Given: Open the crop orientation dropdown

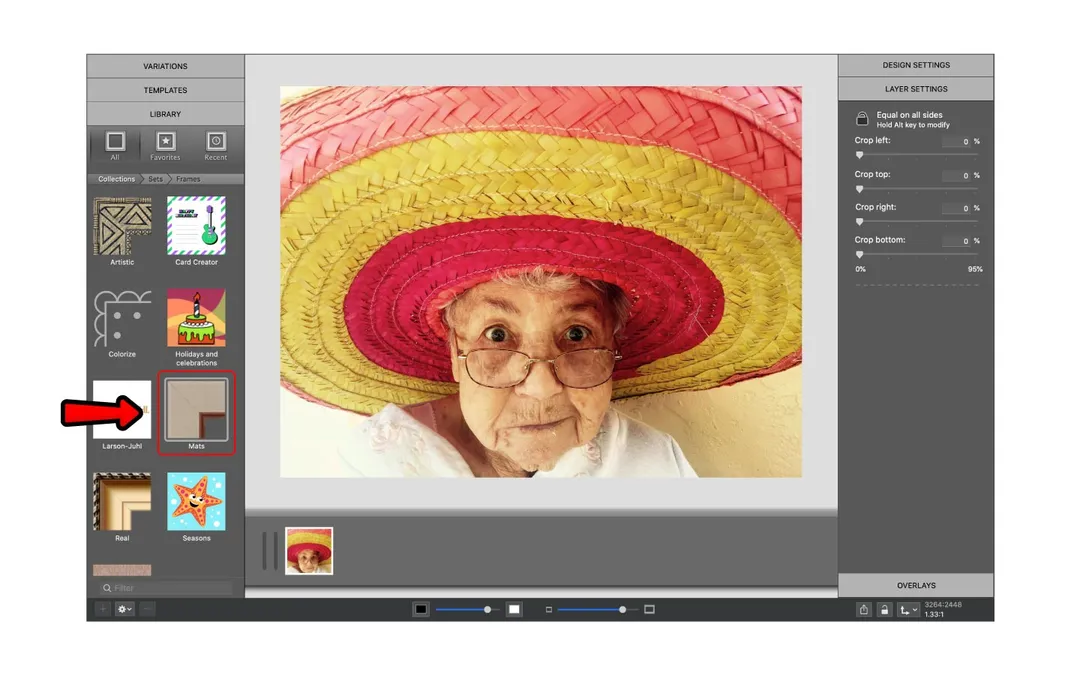Looking at the screenshot, I should pos(908,610).
